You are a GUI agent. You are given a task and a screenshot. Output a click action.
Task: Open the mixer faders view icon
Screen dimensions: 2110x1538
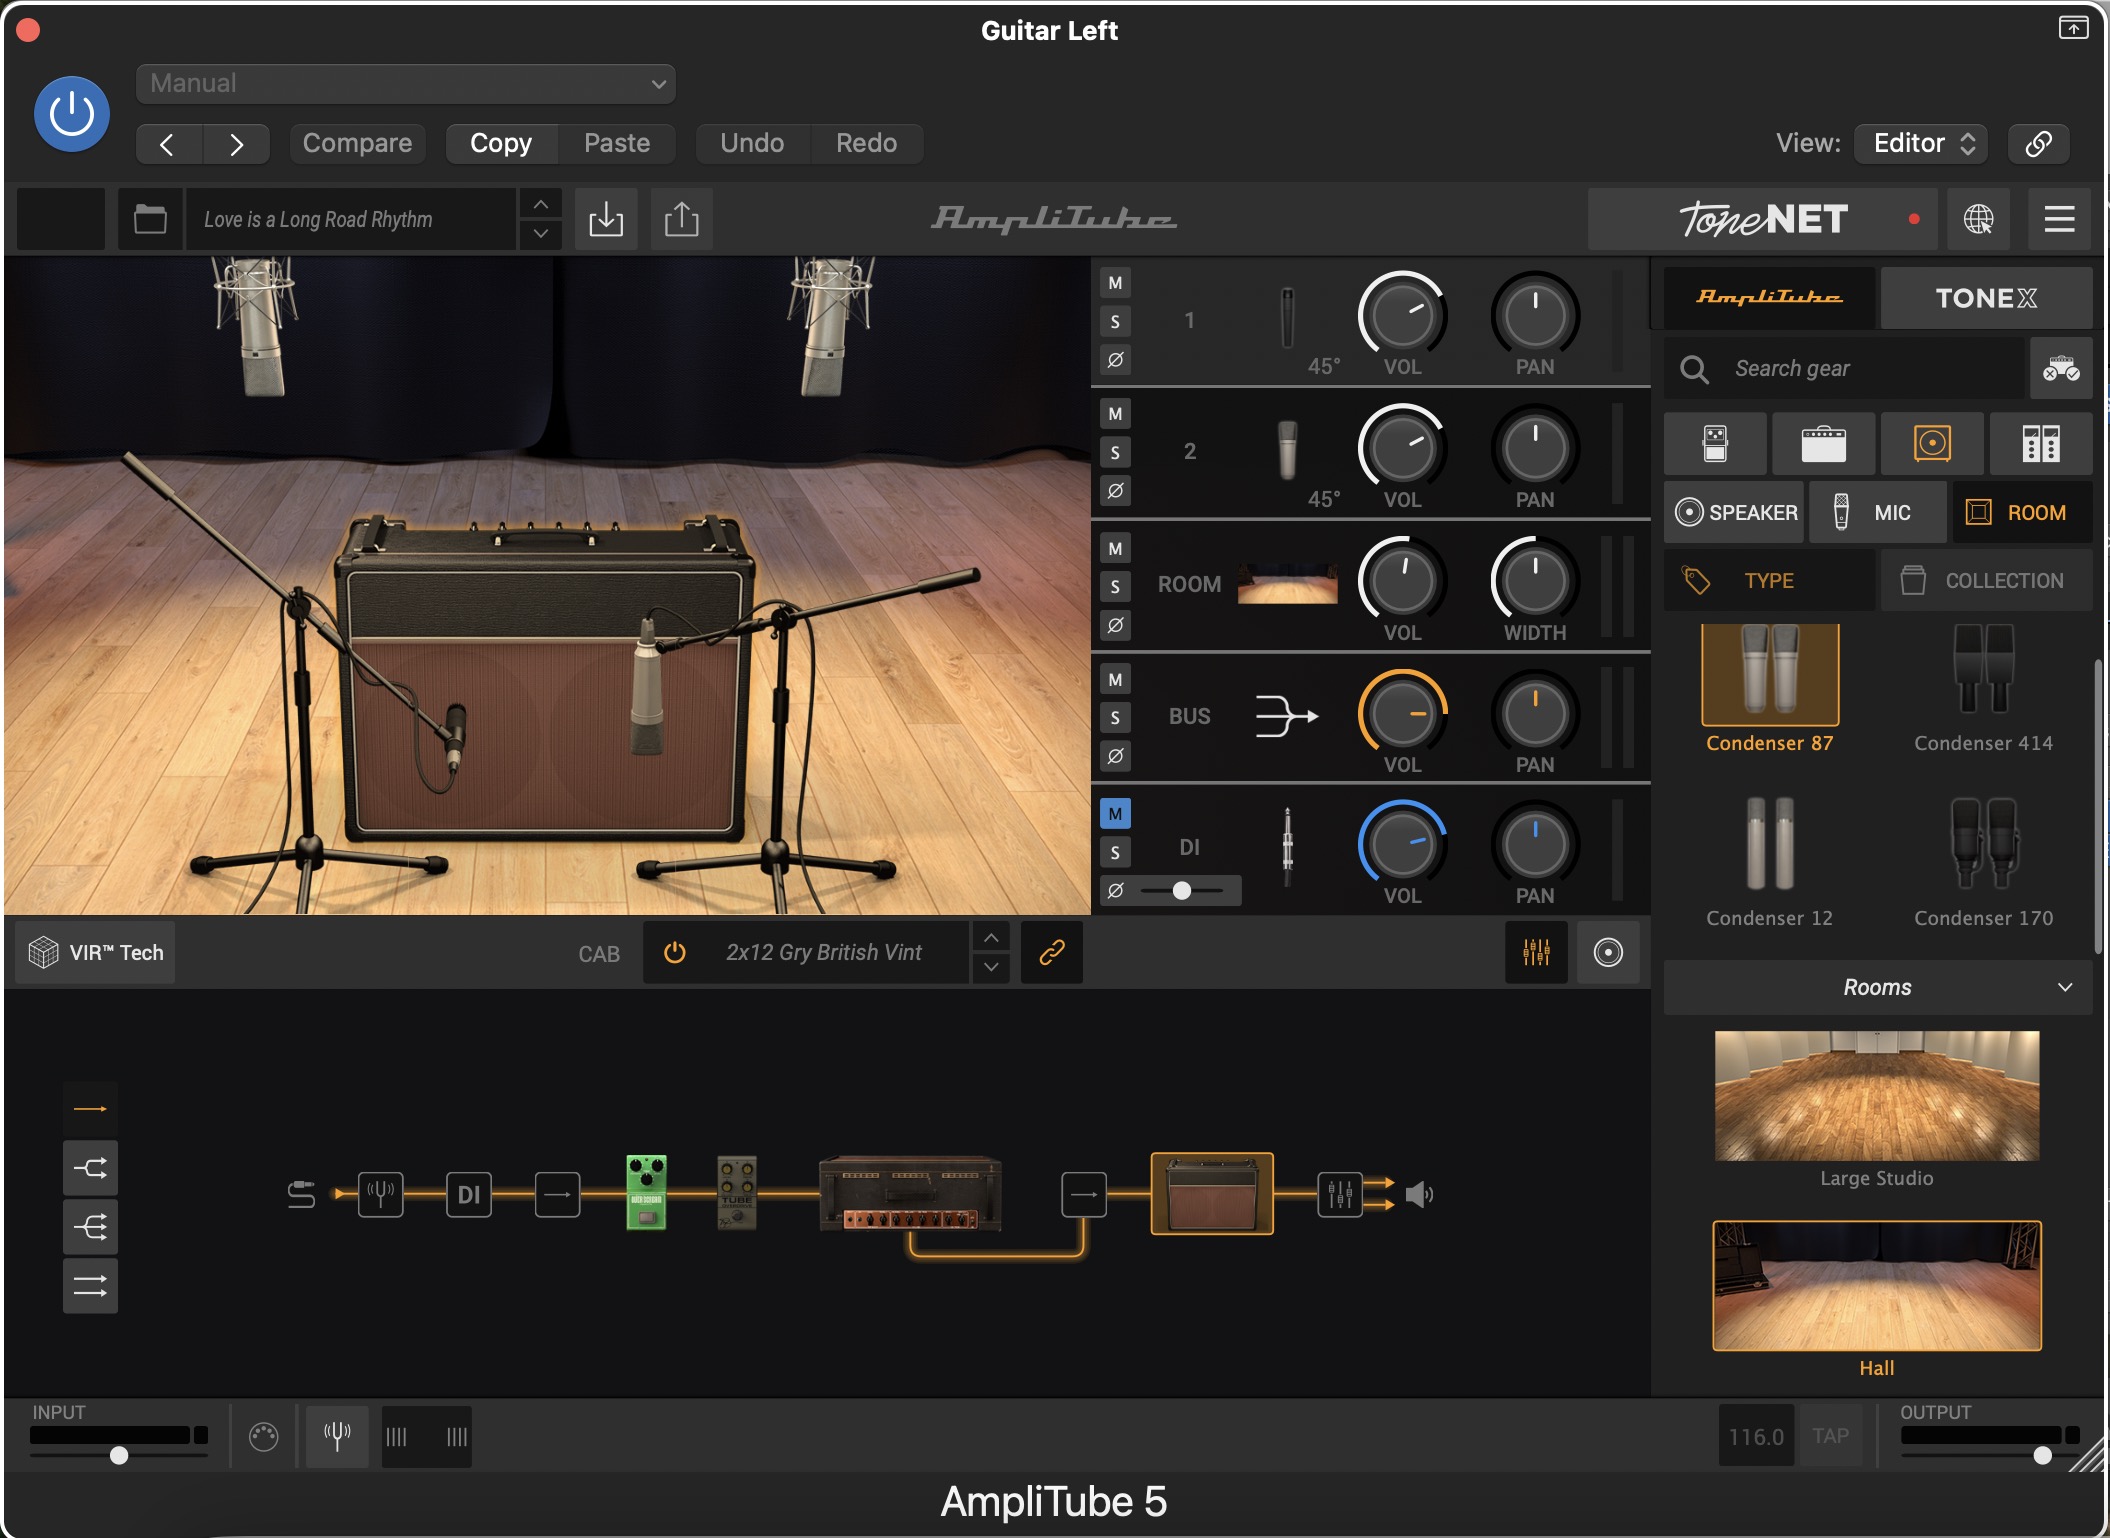(x=1536, y=952)
